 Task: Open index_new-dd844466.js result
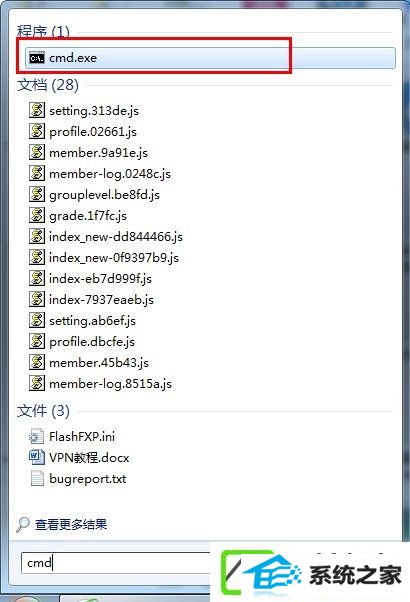[x=116, y=236]
